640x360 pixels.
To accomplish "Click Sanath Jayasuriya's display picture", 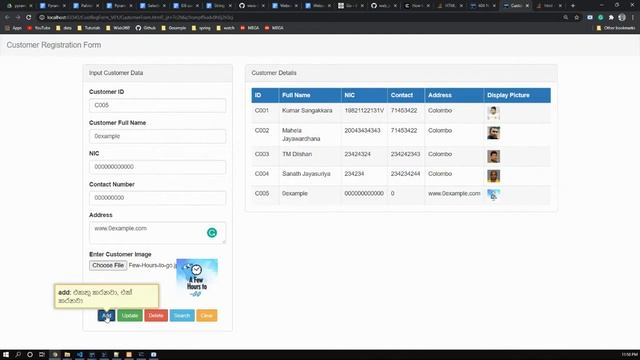I will (493, 176).
